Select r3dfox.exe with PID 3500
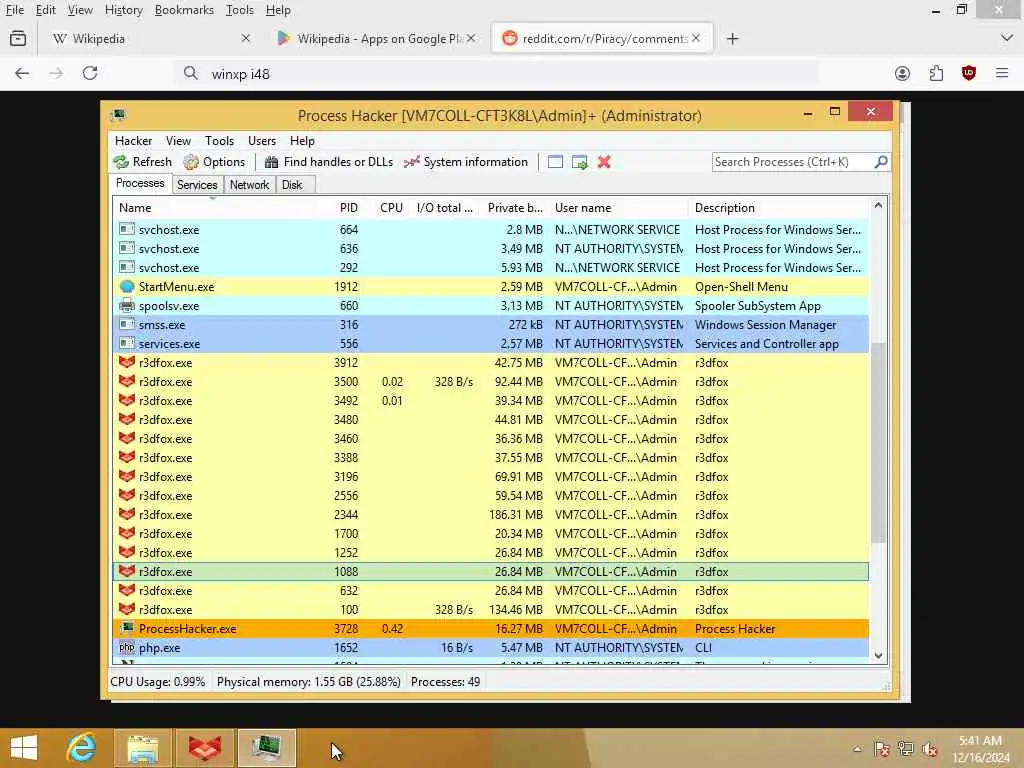This screenshot has width=1024, height=768. tap(490, 382)
